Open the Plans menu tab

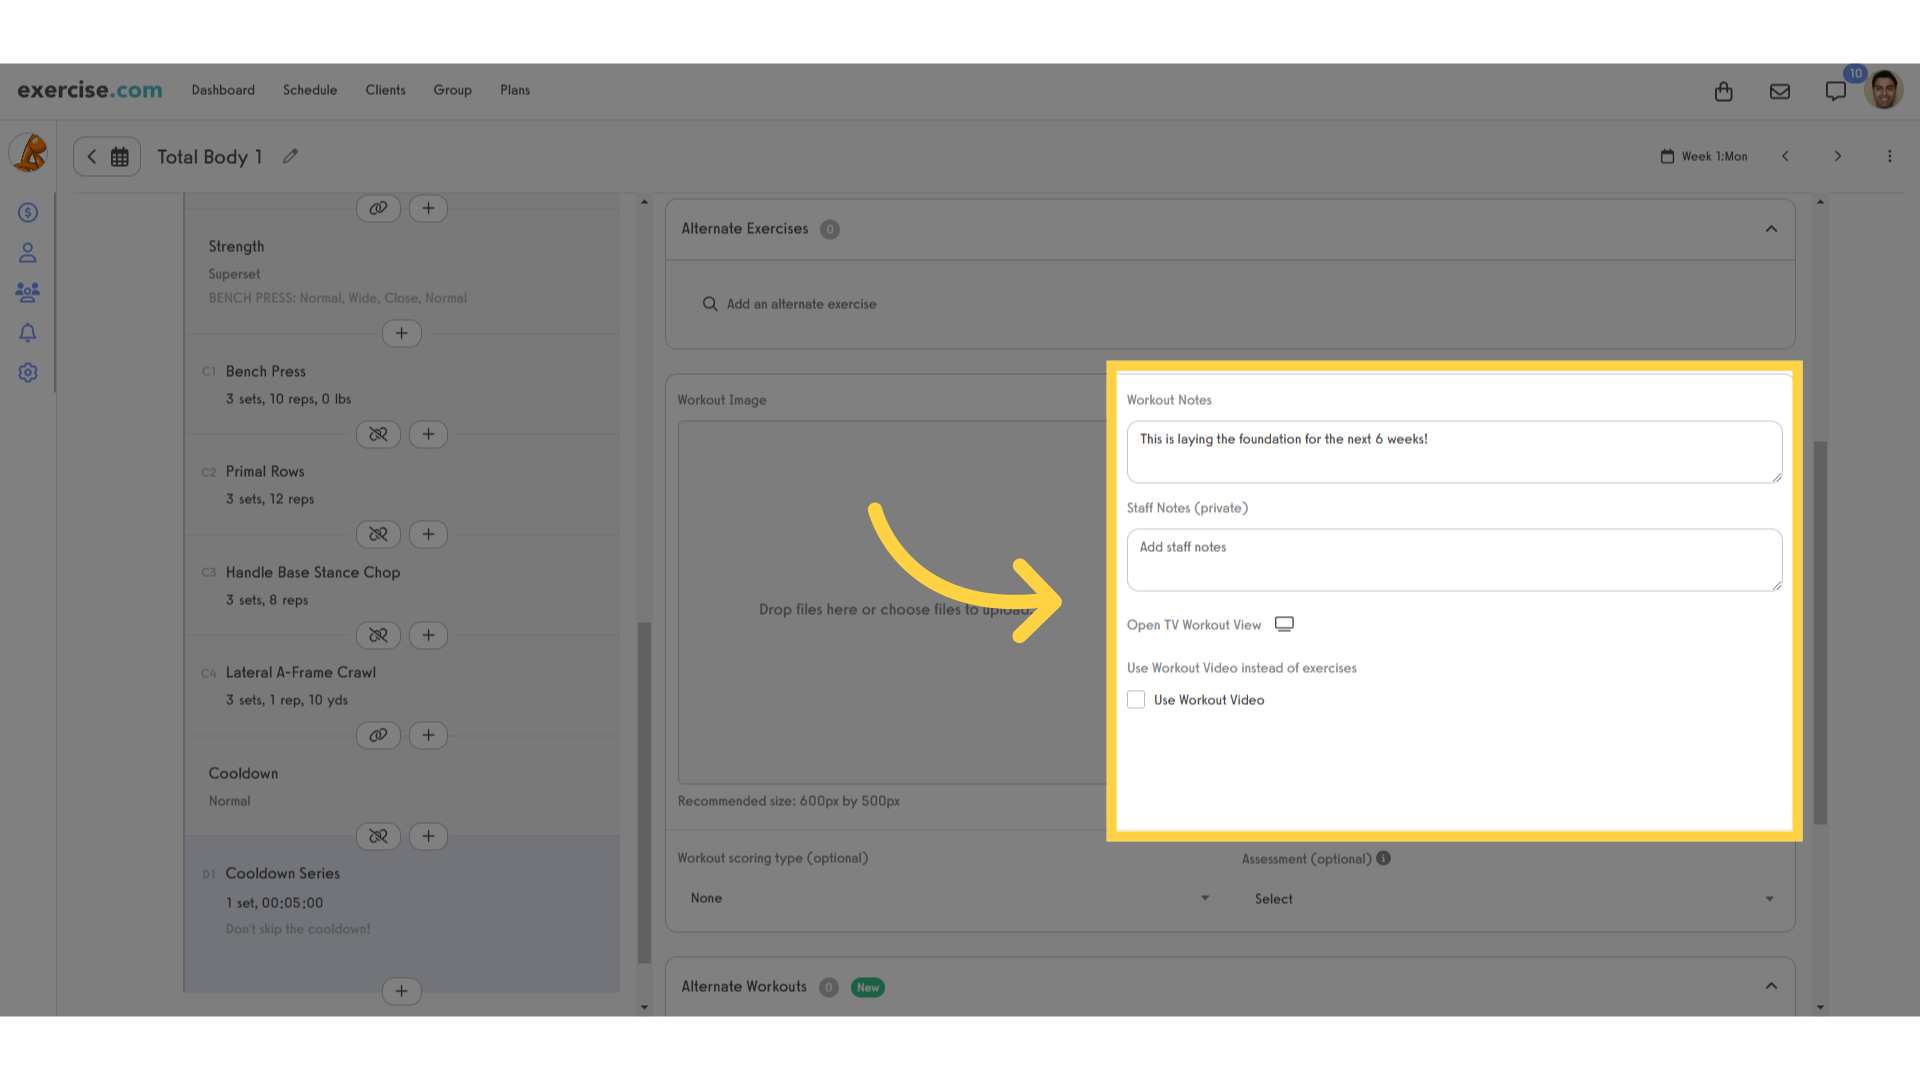(514, 90)
